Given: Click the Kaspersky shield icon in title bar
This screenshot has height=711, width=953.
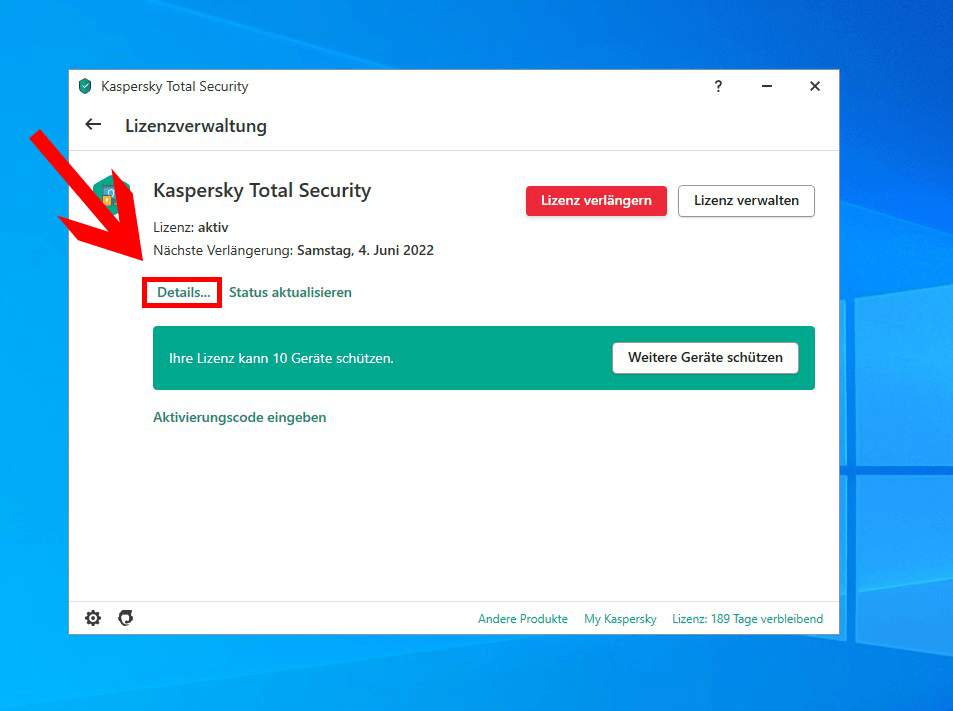Looking at the screenshot, I should 86,86.
